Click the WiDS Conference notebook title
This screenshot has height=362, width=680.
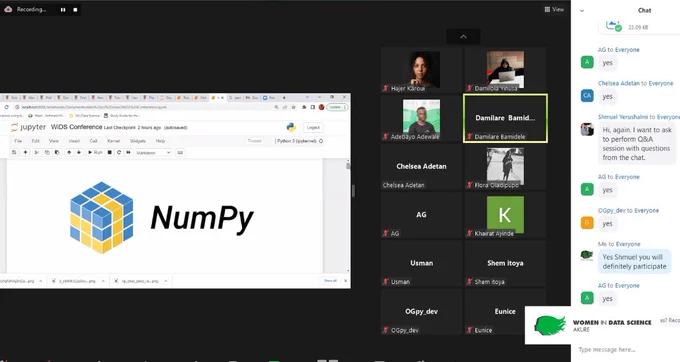[x=76, y=127]
